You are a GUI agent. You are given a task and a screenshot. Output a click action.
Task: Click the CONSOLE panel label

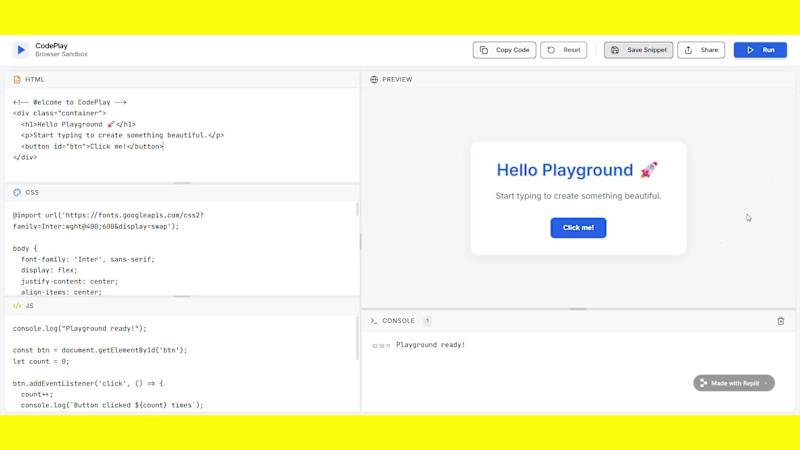(398, 321)
